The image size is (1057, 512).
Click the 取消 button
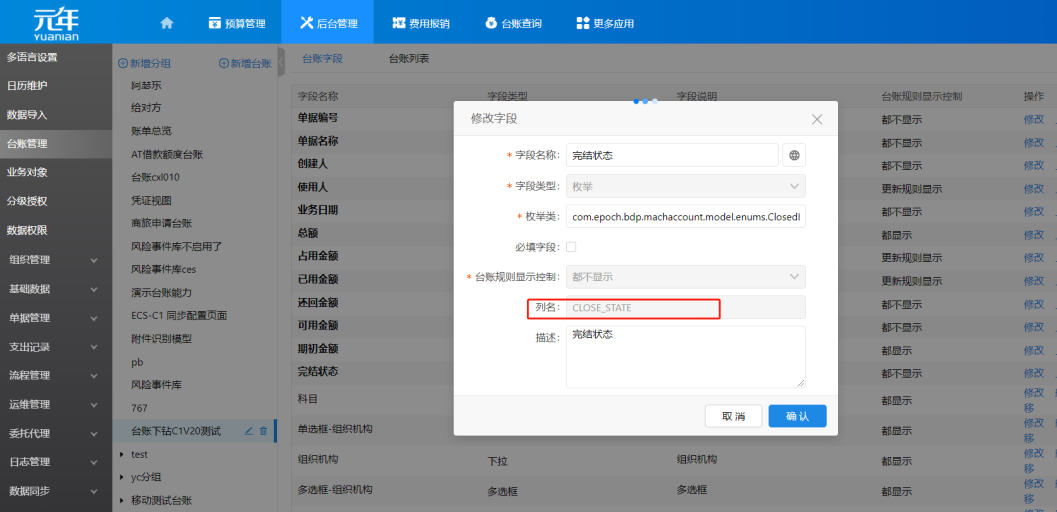[x=726, y=416]
